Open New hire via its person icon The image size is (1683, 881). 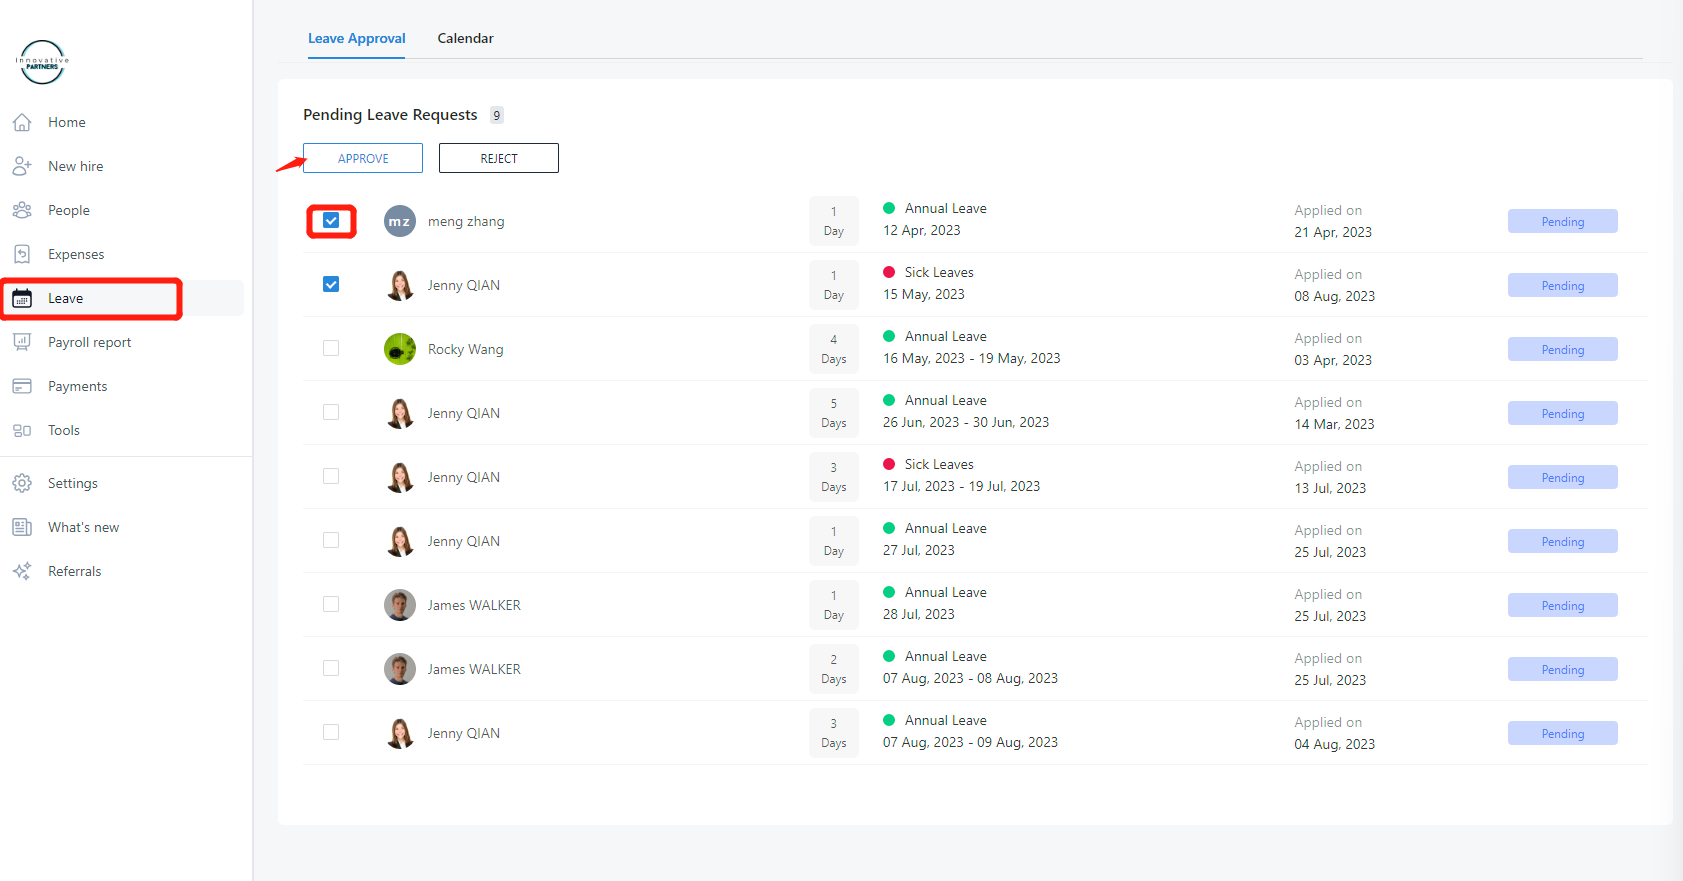(x=22, y=166)
